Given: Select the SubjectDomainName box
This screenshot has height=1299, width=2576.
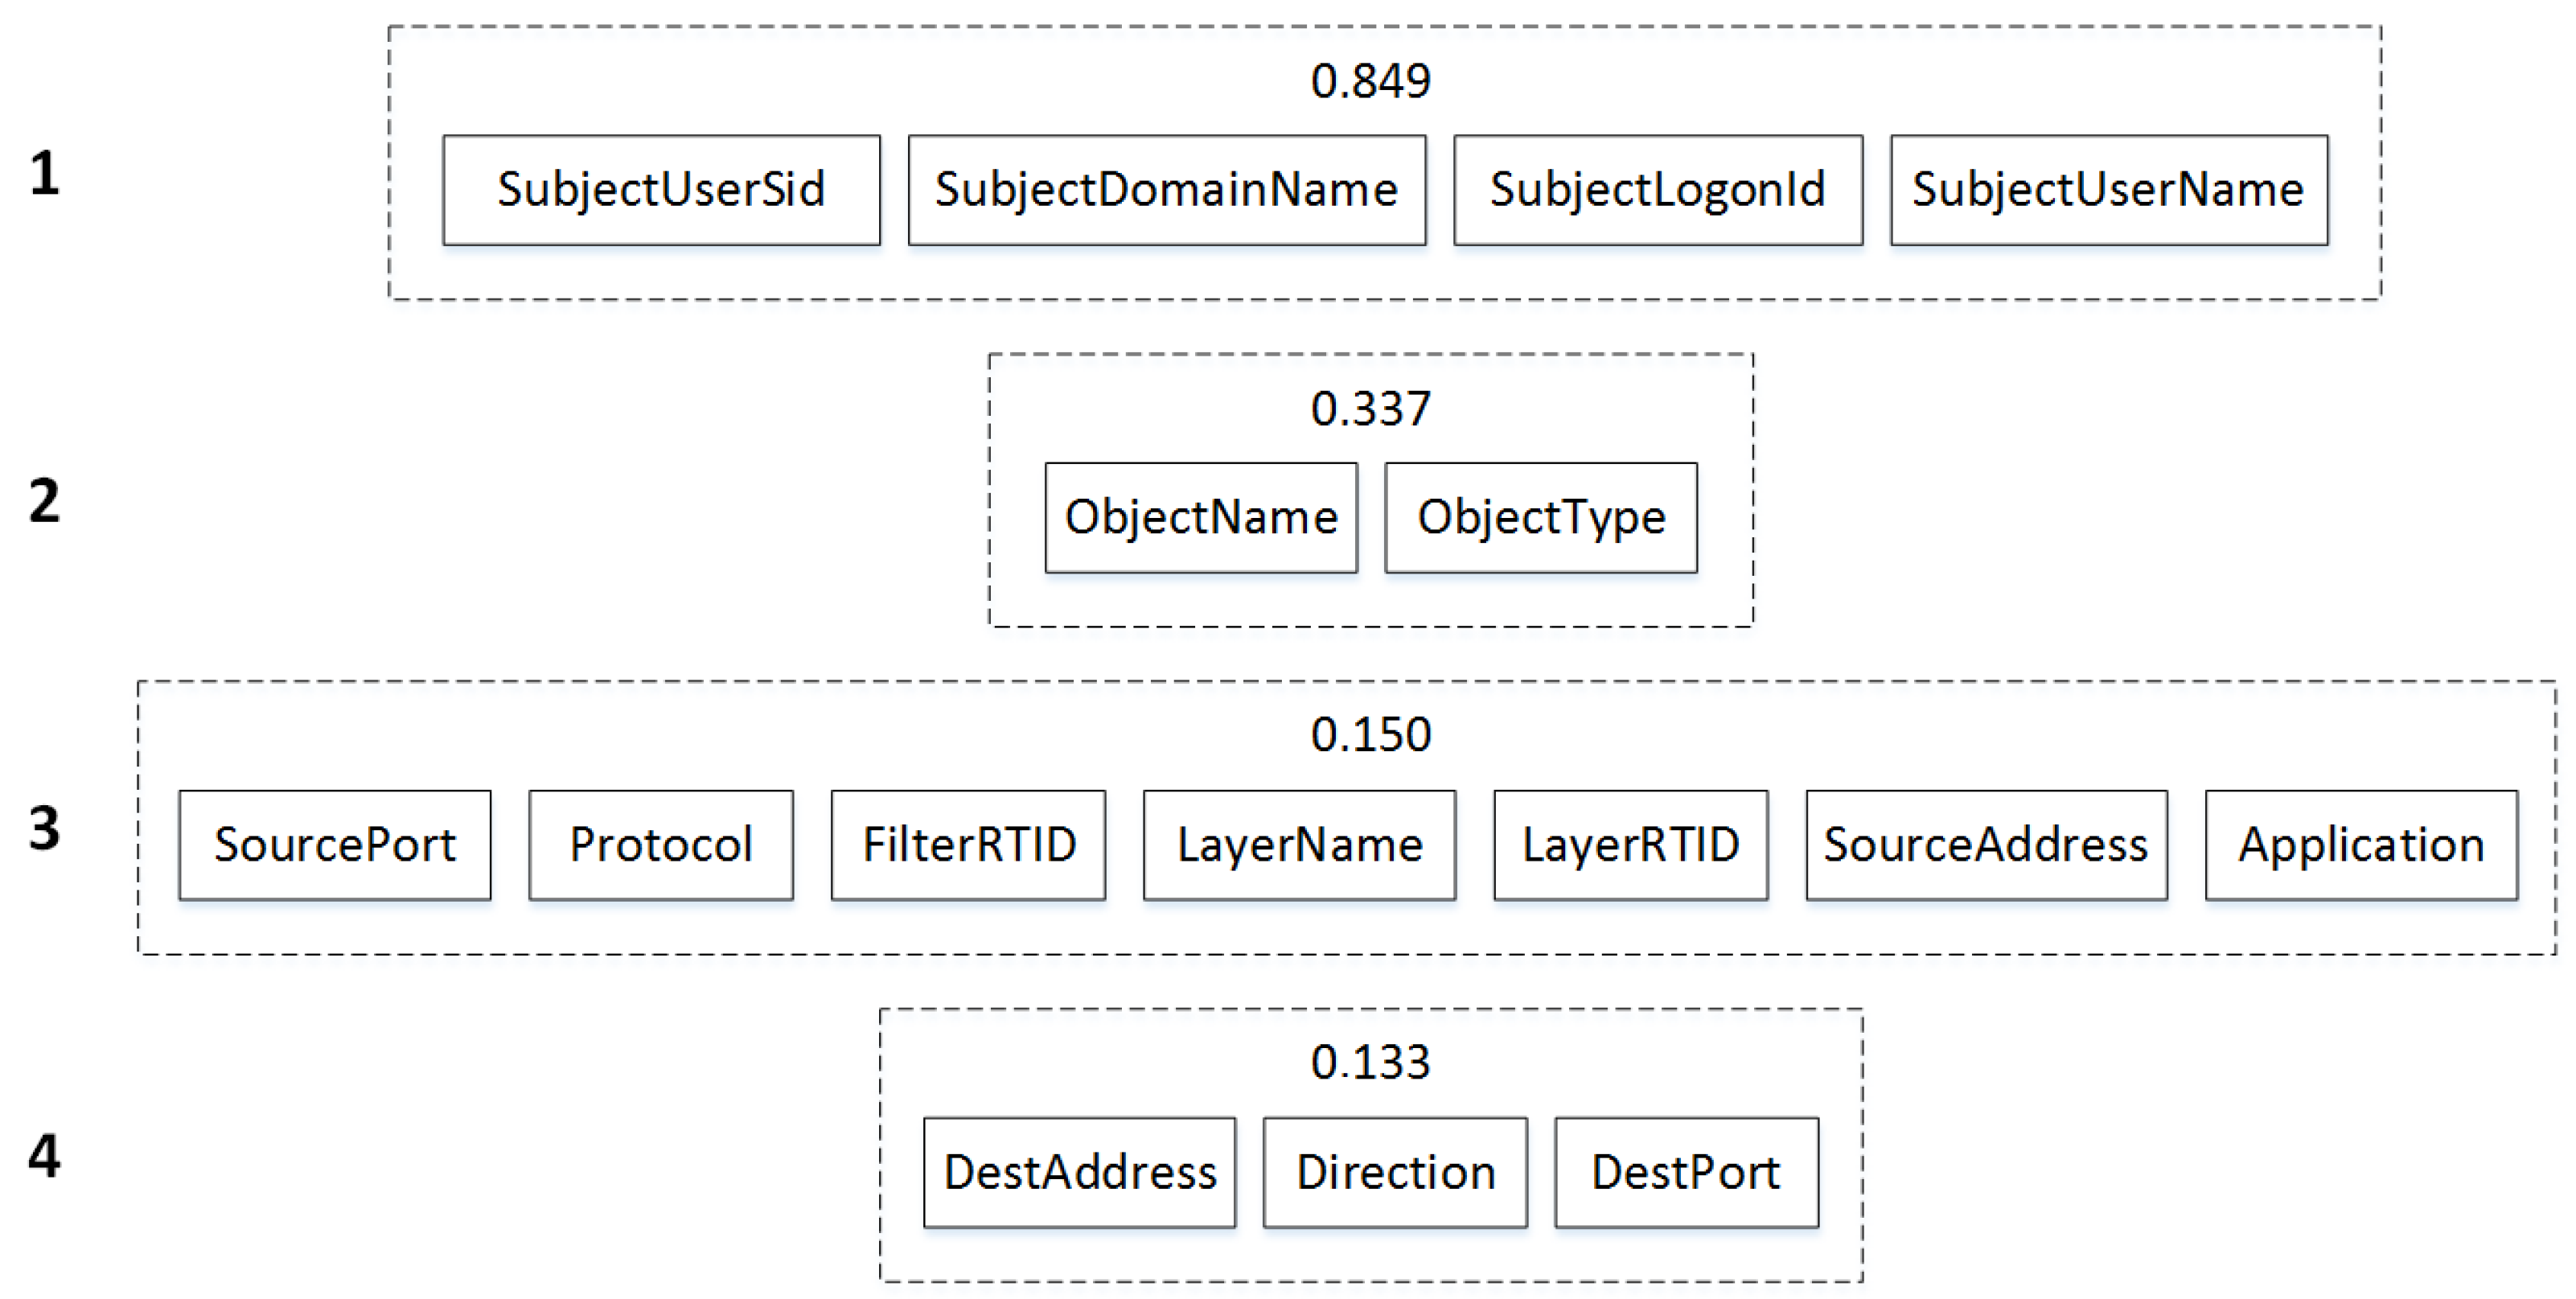Looking at the screenshot, I should 1166,190.
